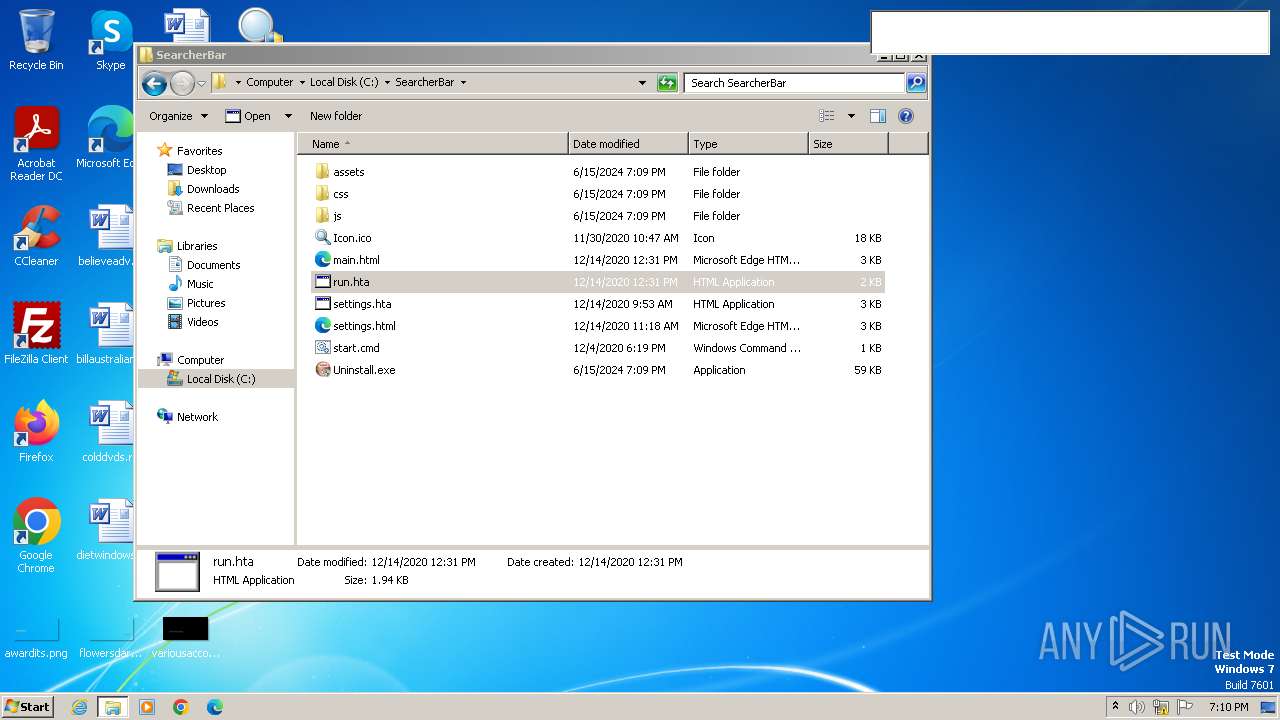Expand dropdown arrow after SearcherBar breadcrumb
This screenshot has width=1280, height=720.
[x=463, y=83]
